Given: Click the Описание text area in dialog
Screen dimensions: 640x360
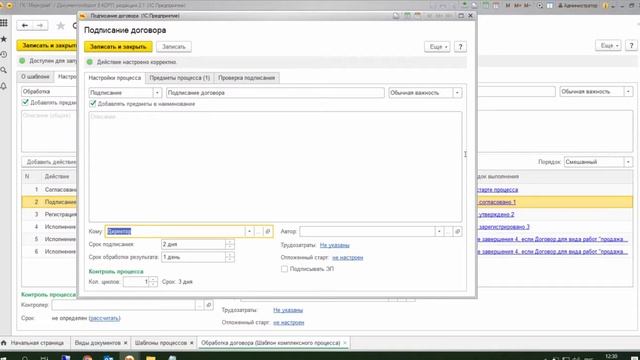Looking at the screenshot, I should click(x=276, y=167).
